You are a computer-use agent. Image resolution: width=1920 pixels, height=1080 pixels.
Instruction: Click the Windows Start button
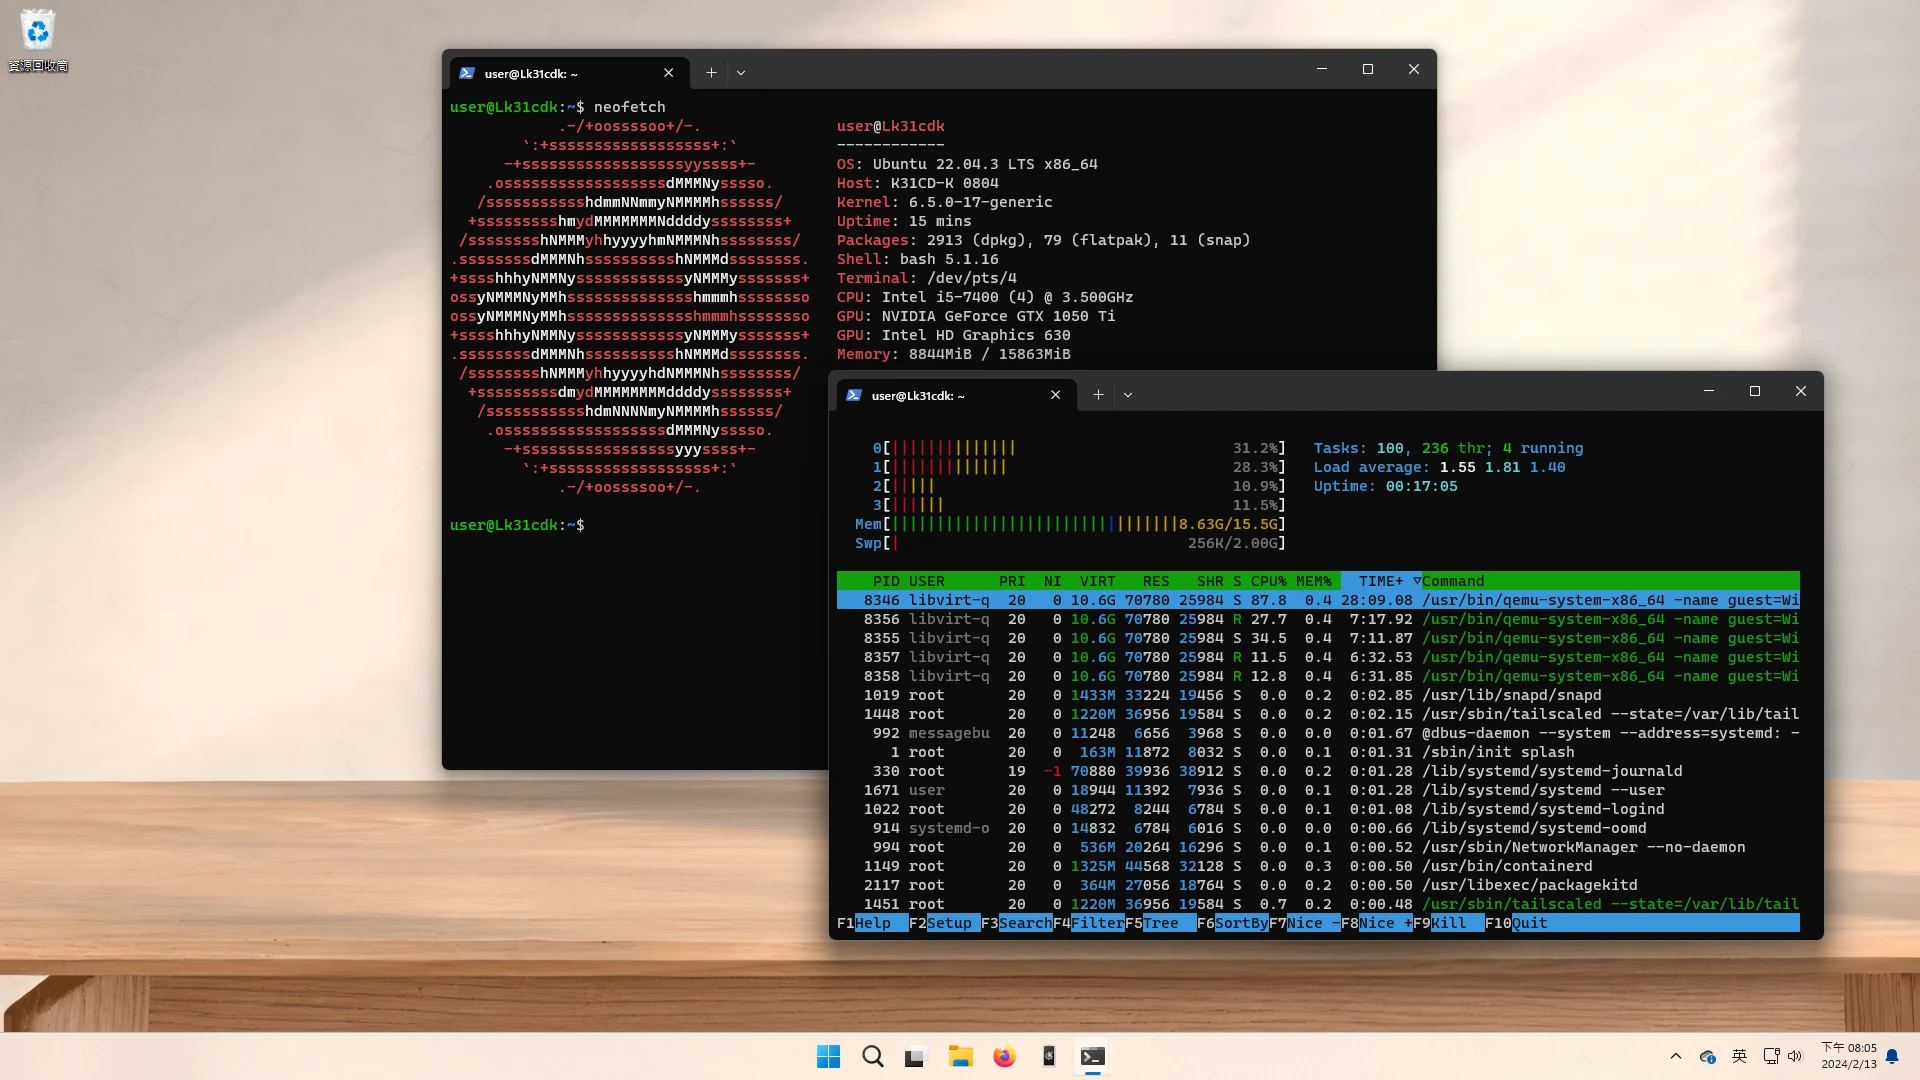(828, 1057)
